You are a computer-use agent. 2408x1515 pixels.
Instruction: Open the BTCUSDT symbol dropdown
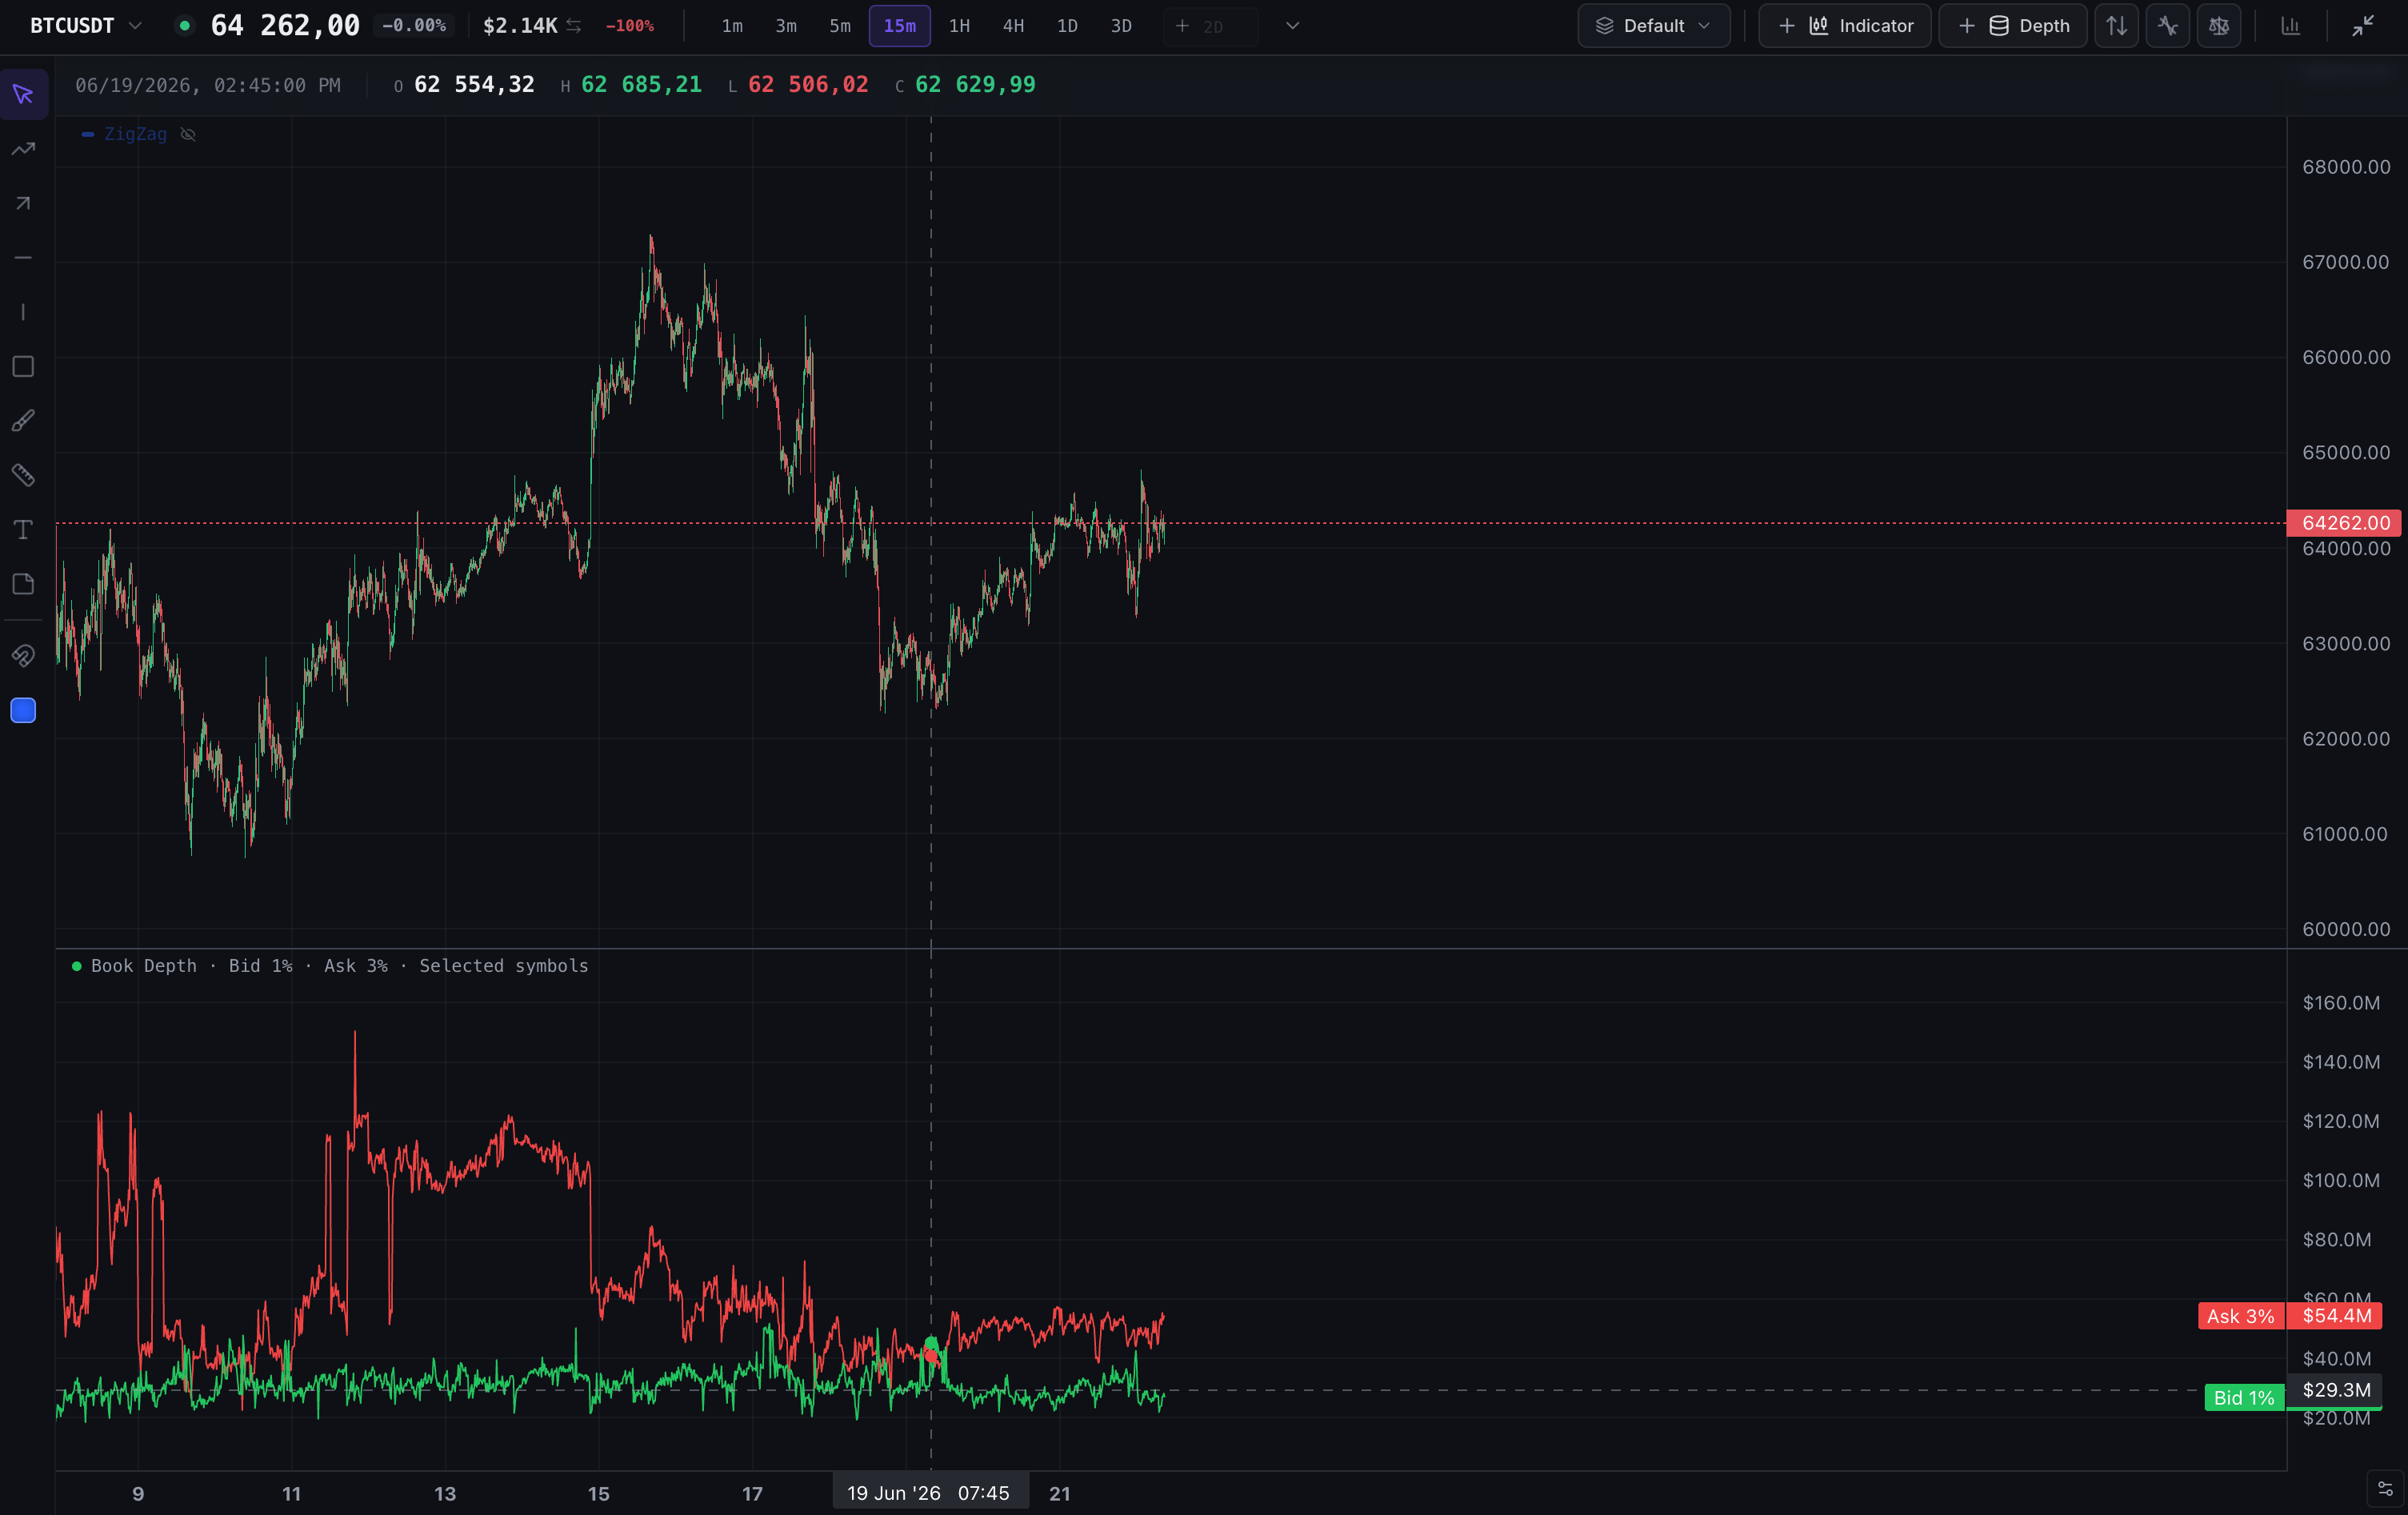[85, 26]
